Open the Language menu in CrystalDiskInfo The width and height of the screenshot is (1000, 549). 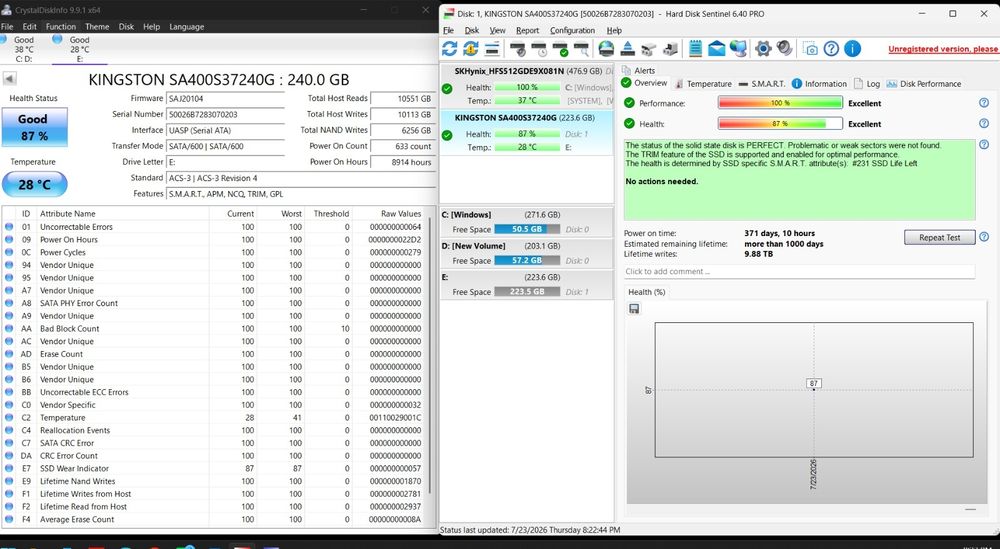click(x=187, y=27)
